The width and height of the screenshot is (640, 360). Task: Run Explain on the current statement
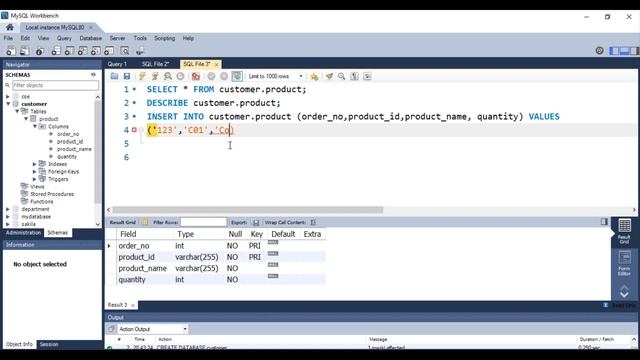point(167,76)
